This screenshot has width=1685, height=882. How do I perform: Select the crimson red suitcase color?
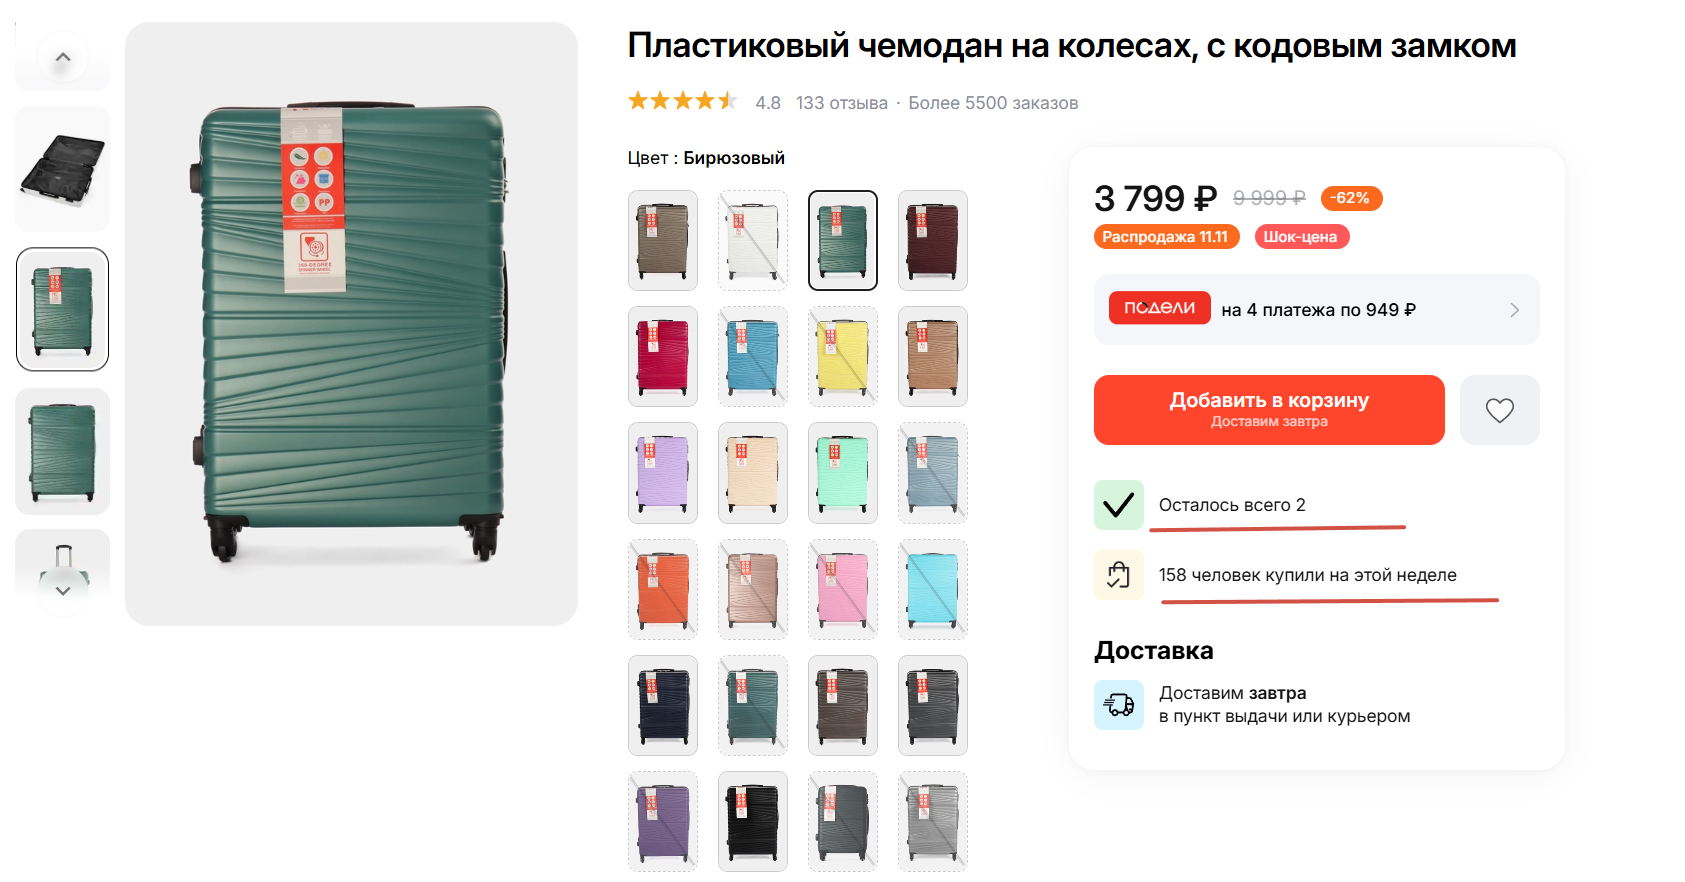663,357
